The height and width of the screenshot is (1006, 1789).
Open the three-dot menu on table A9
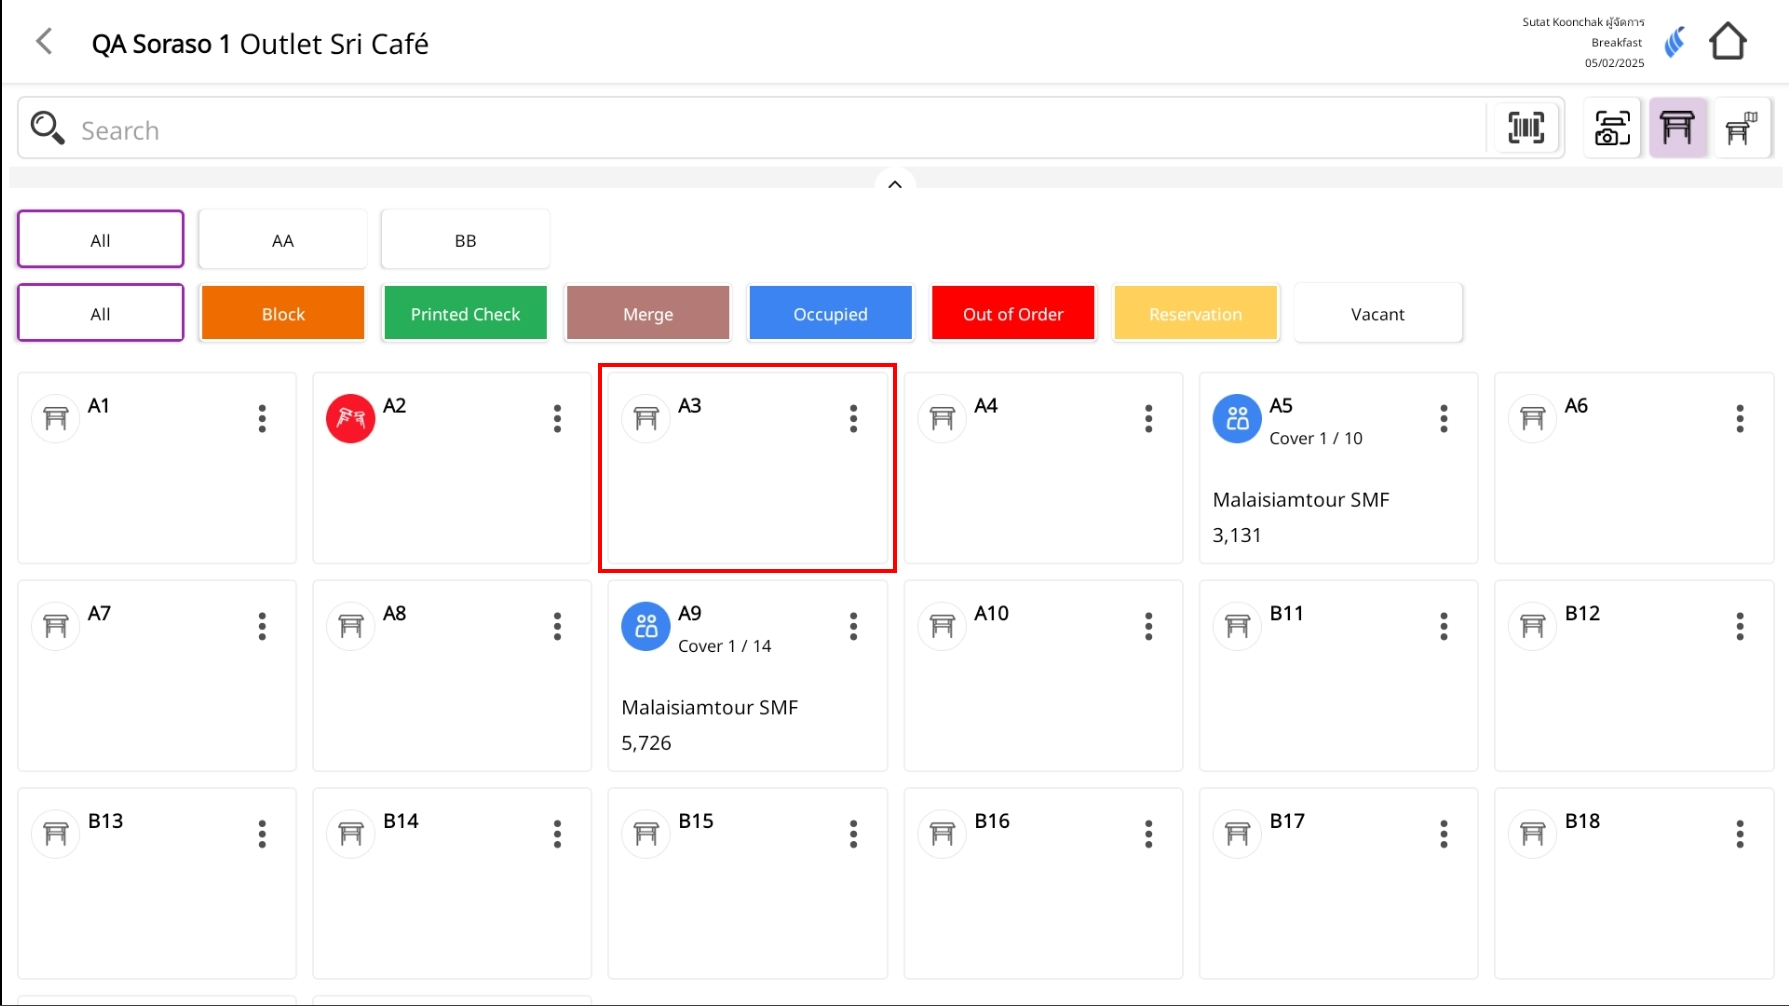853,626
